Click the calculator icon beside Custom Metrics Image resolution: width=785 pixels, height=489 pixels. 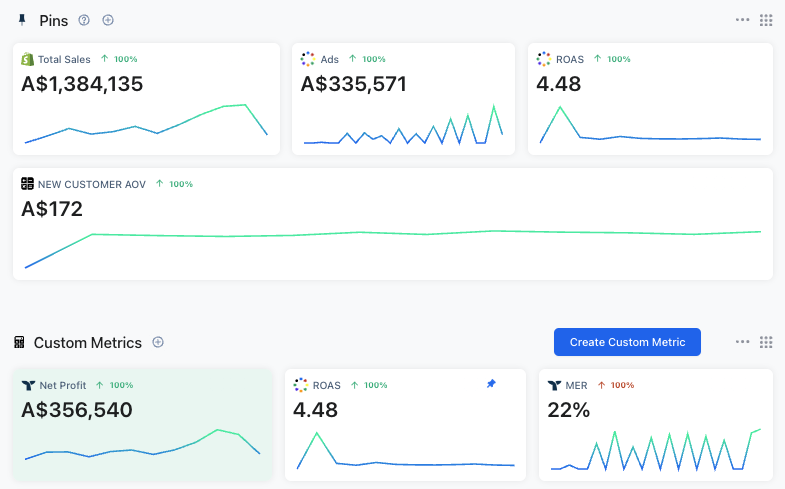19,342
